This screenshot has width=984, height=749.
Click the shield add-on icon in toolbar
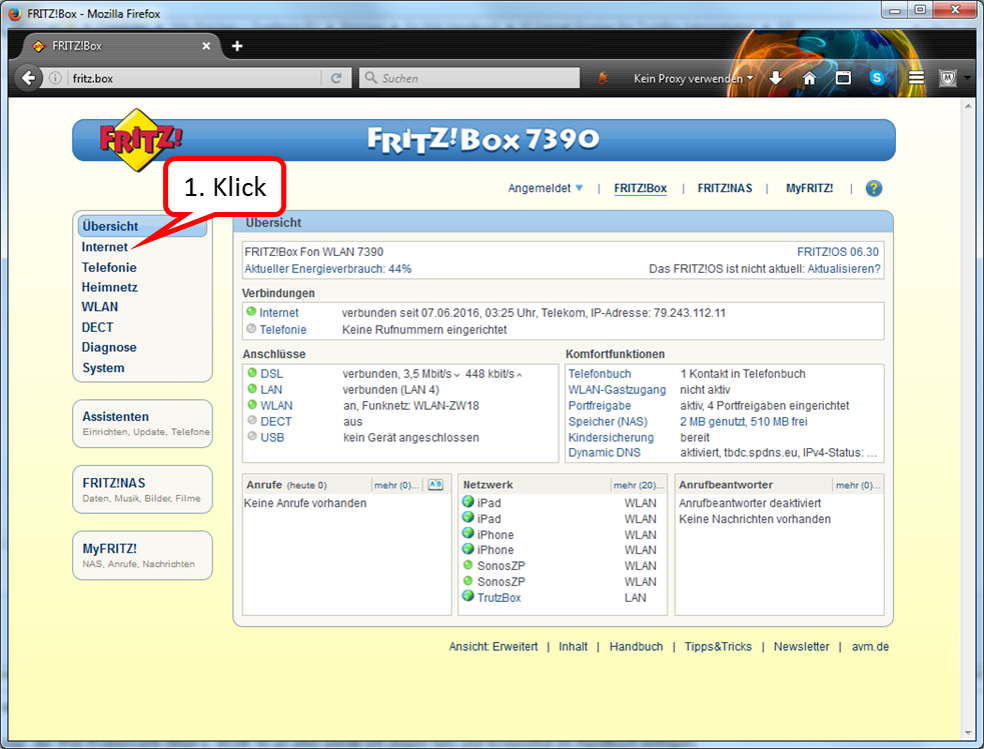coord(948,78)
